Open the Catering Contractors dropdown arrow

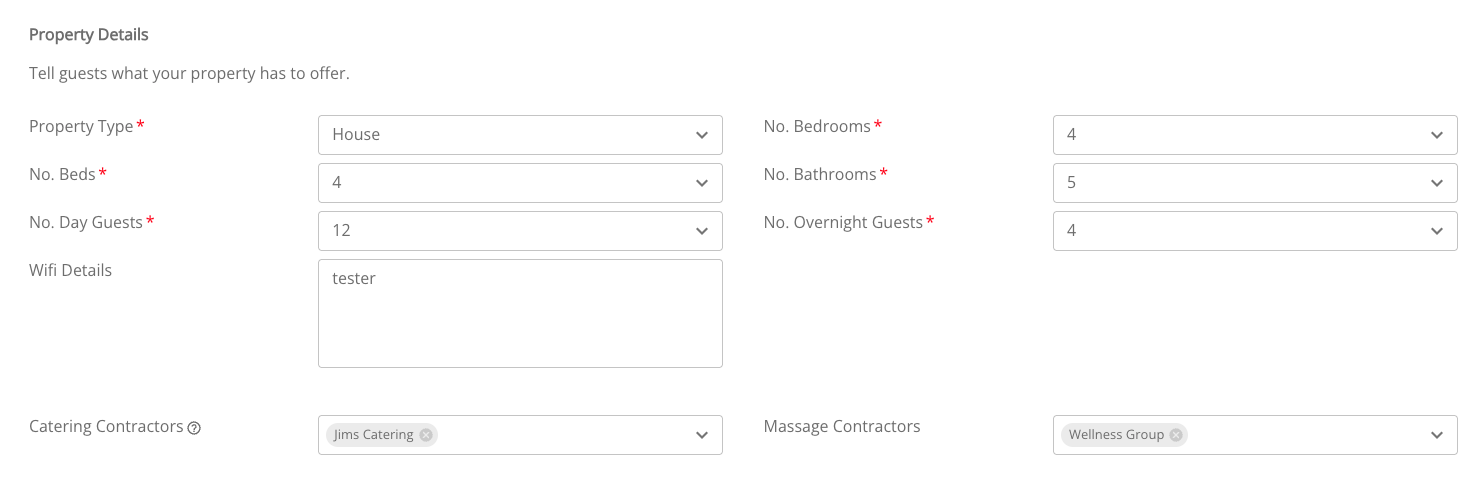point(702,435)
